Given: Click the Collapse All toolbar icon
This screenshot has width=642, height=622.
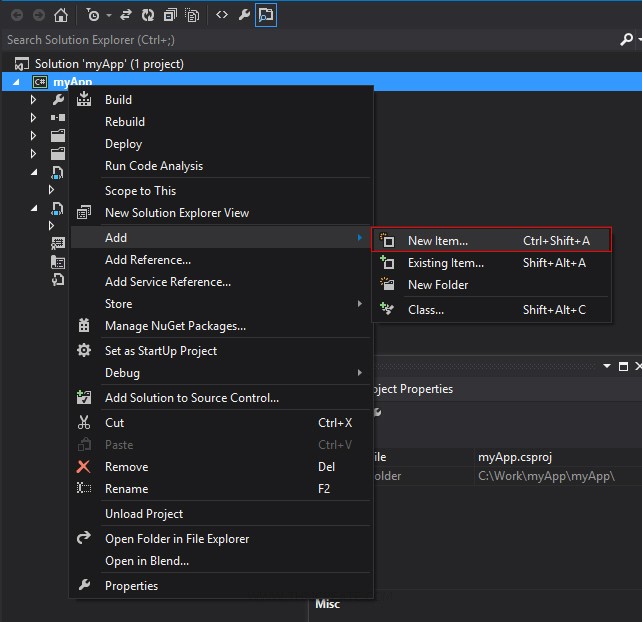Looking at the screenshot, I should 169,15.
